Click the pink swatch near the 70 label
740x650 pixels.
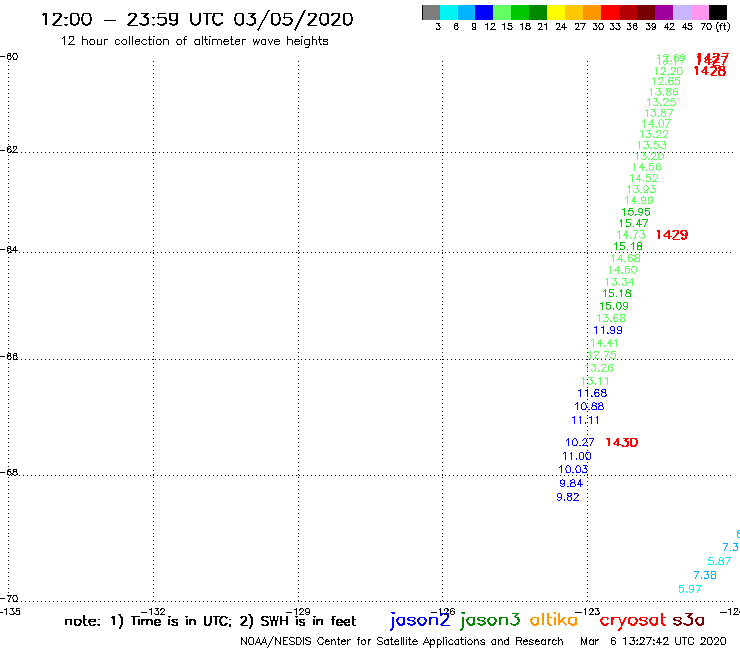[x=700, y=12]
